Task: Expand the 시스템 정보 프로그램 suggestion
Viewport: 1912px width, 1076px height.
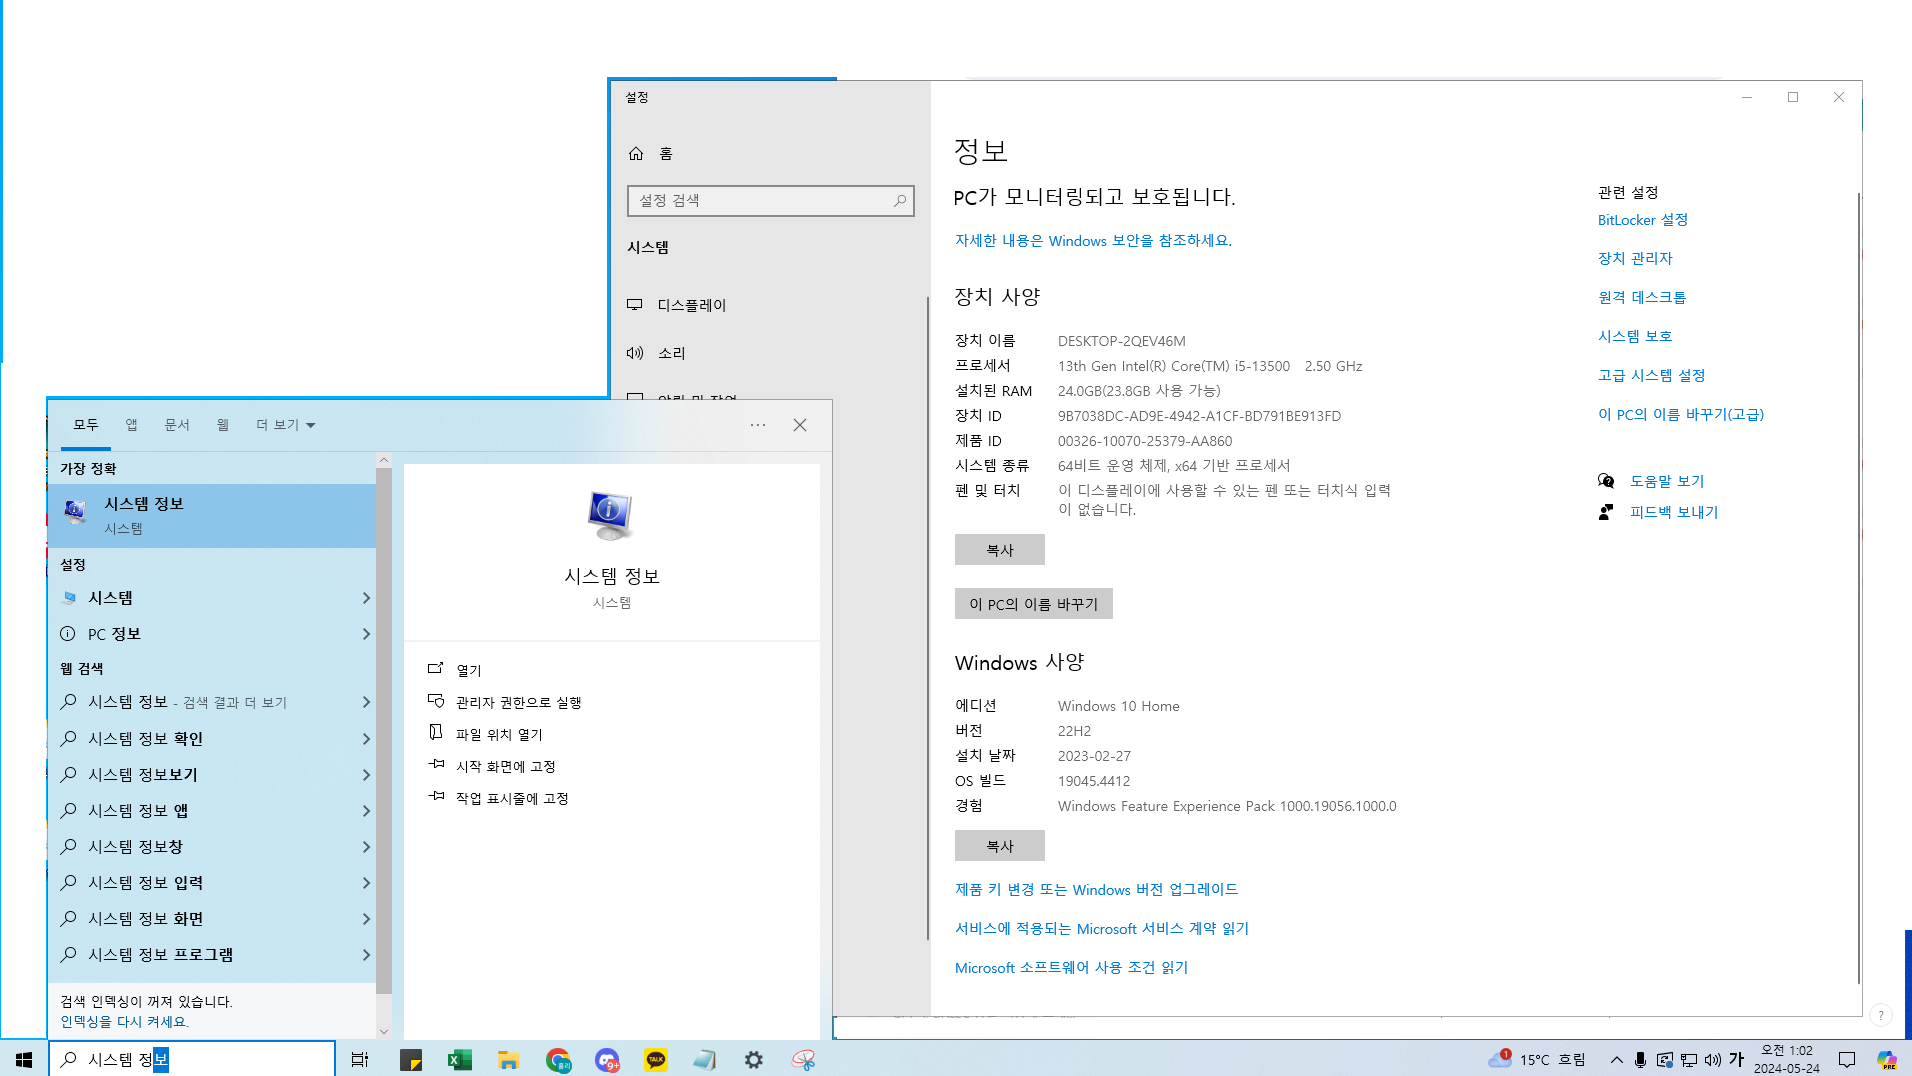Action: 366,955
